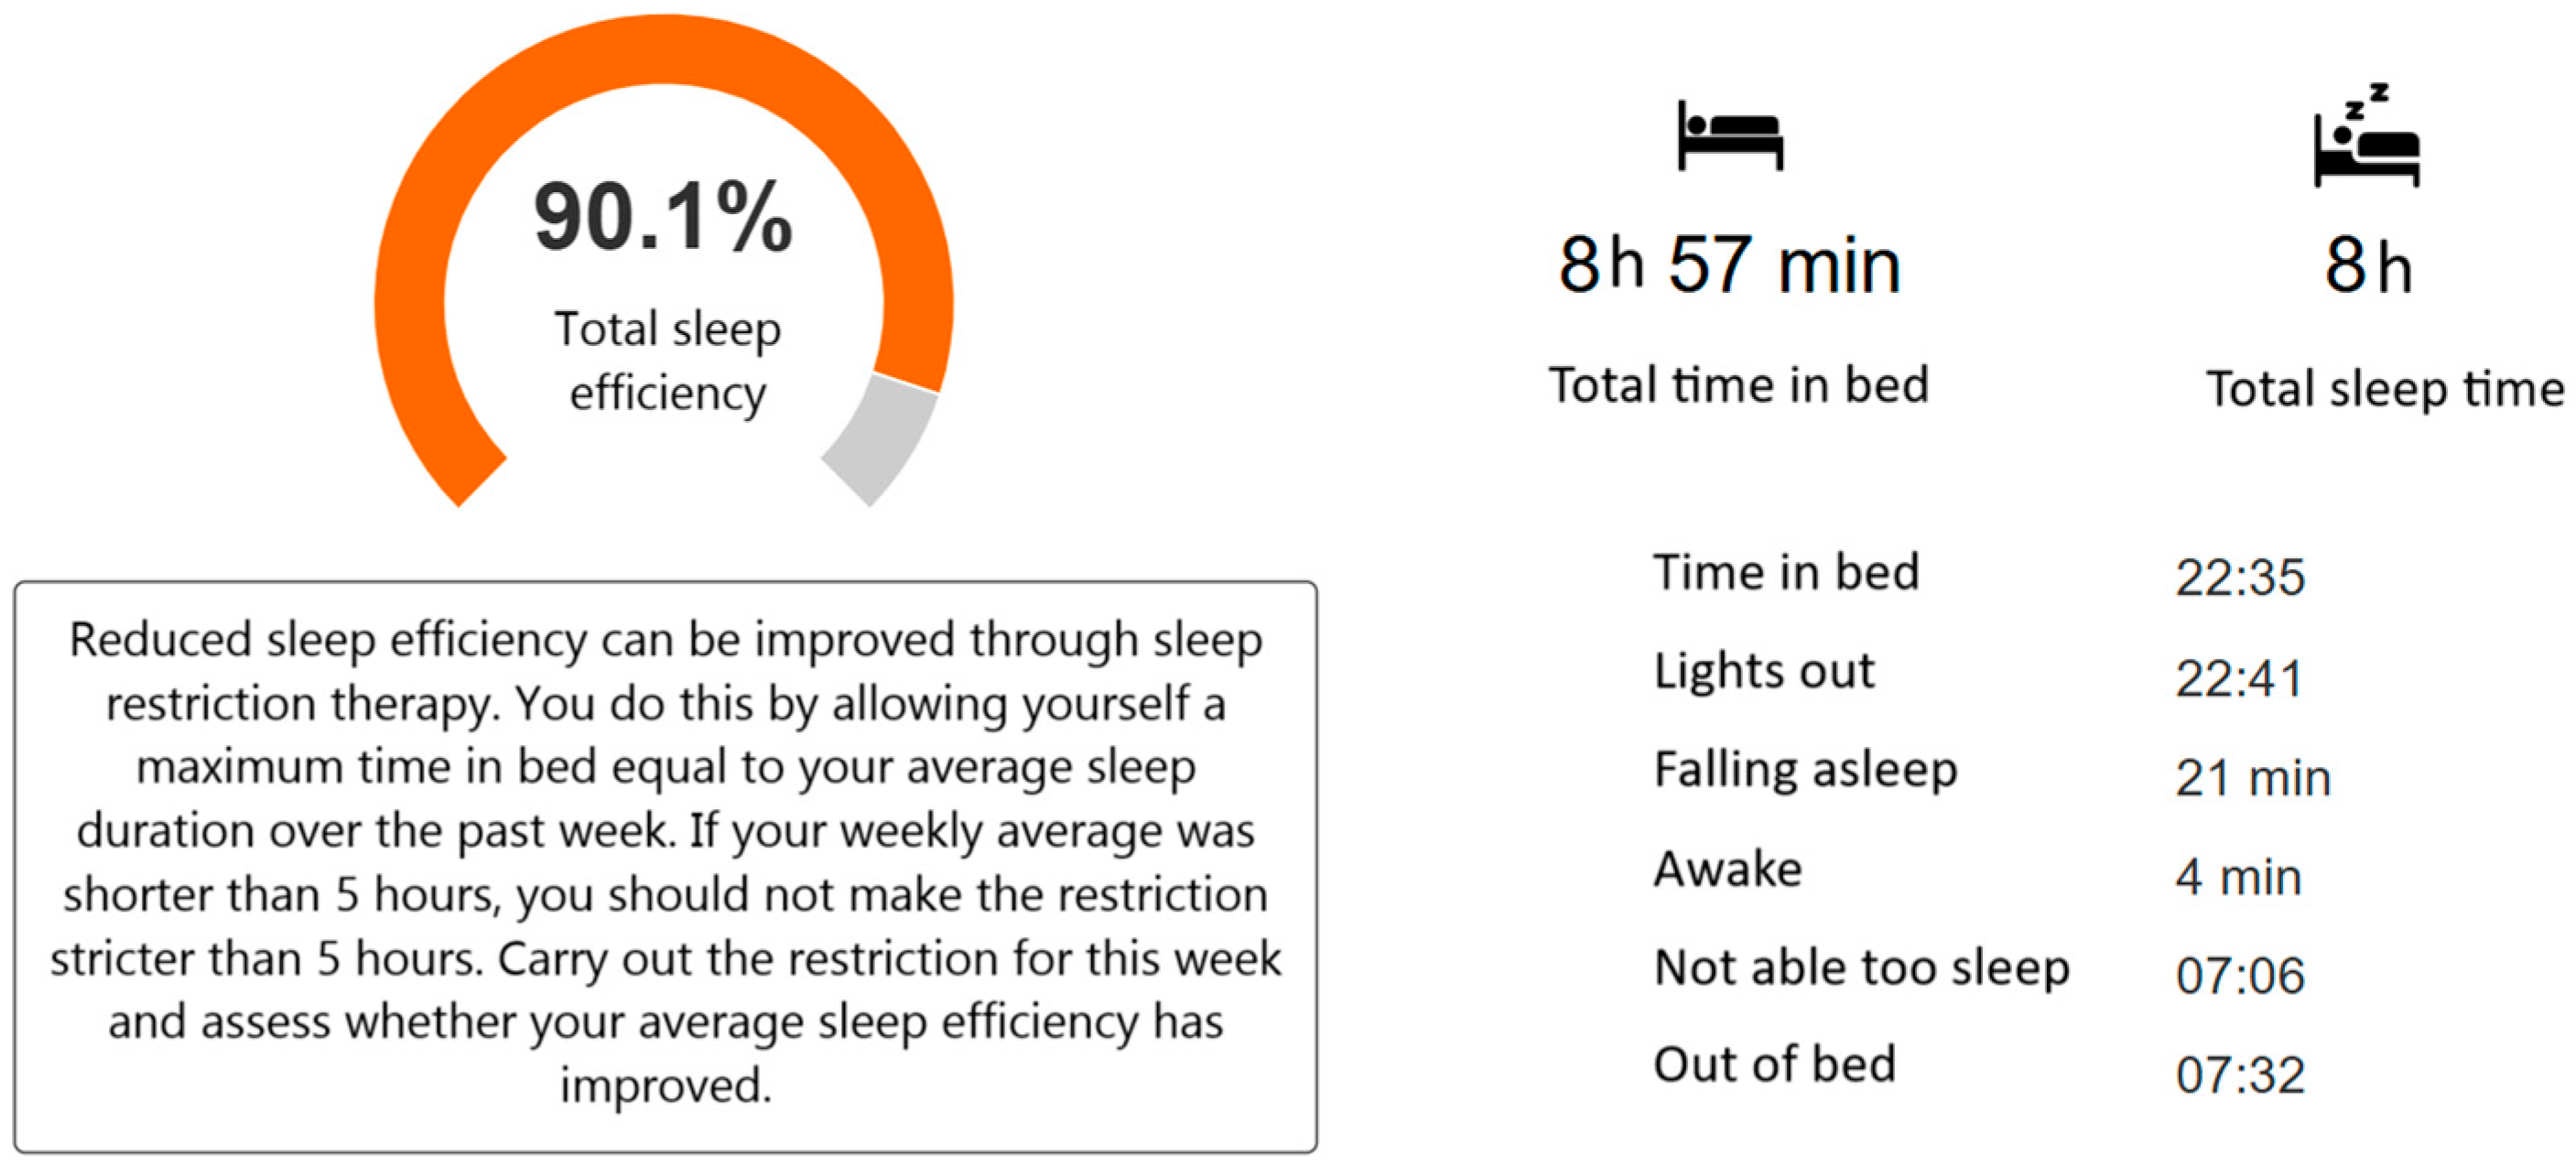Select the Time in bed row label
The width and height of the screenshot is (2576, 1166).
(1786, 572)
